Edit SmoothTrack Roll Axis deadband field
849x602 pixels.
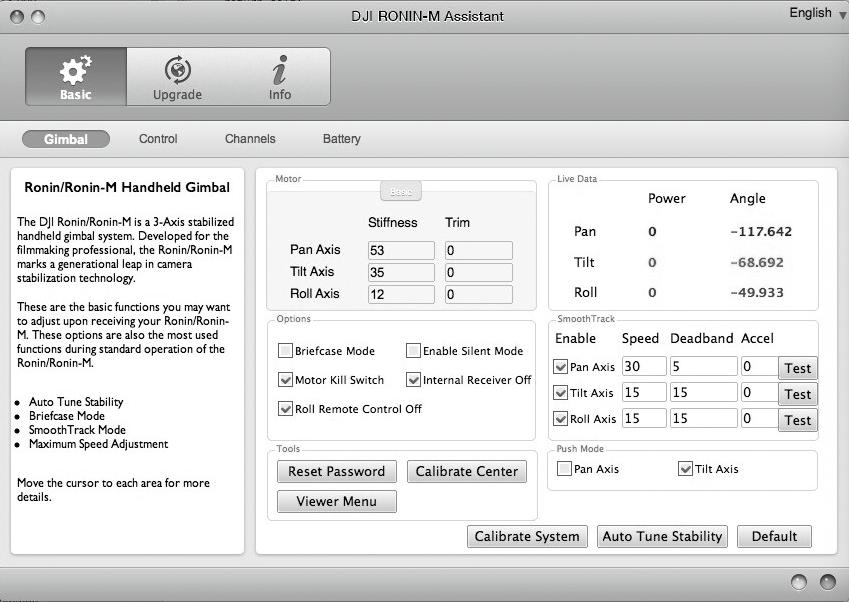pos(704,418)
